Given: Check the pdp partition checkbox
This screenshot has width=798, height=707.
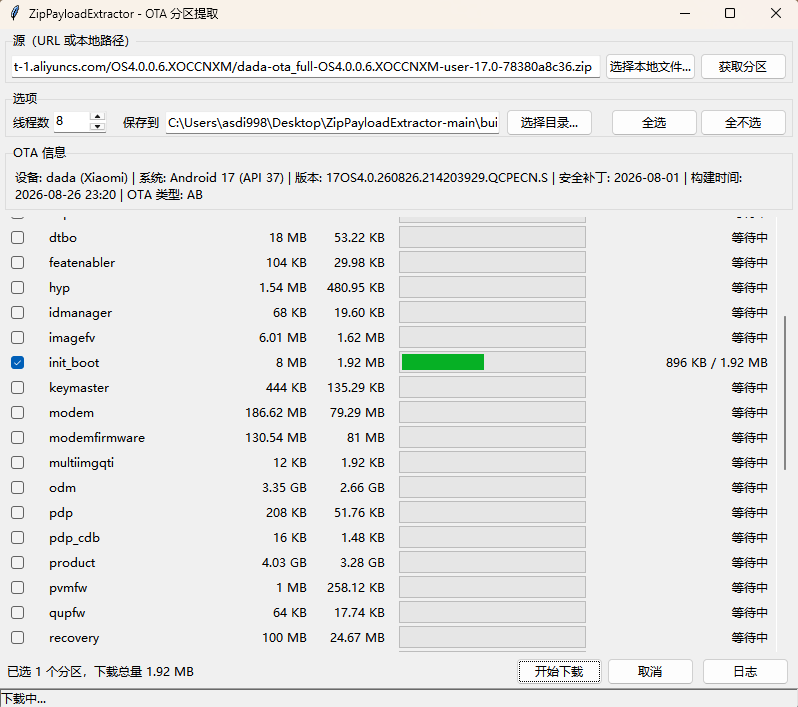Looking at the screenshot, I should [x=18, y=513].
